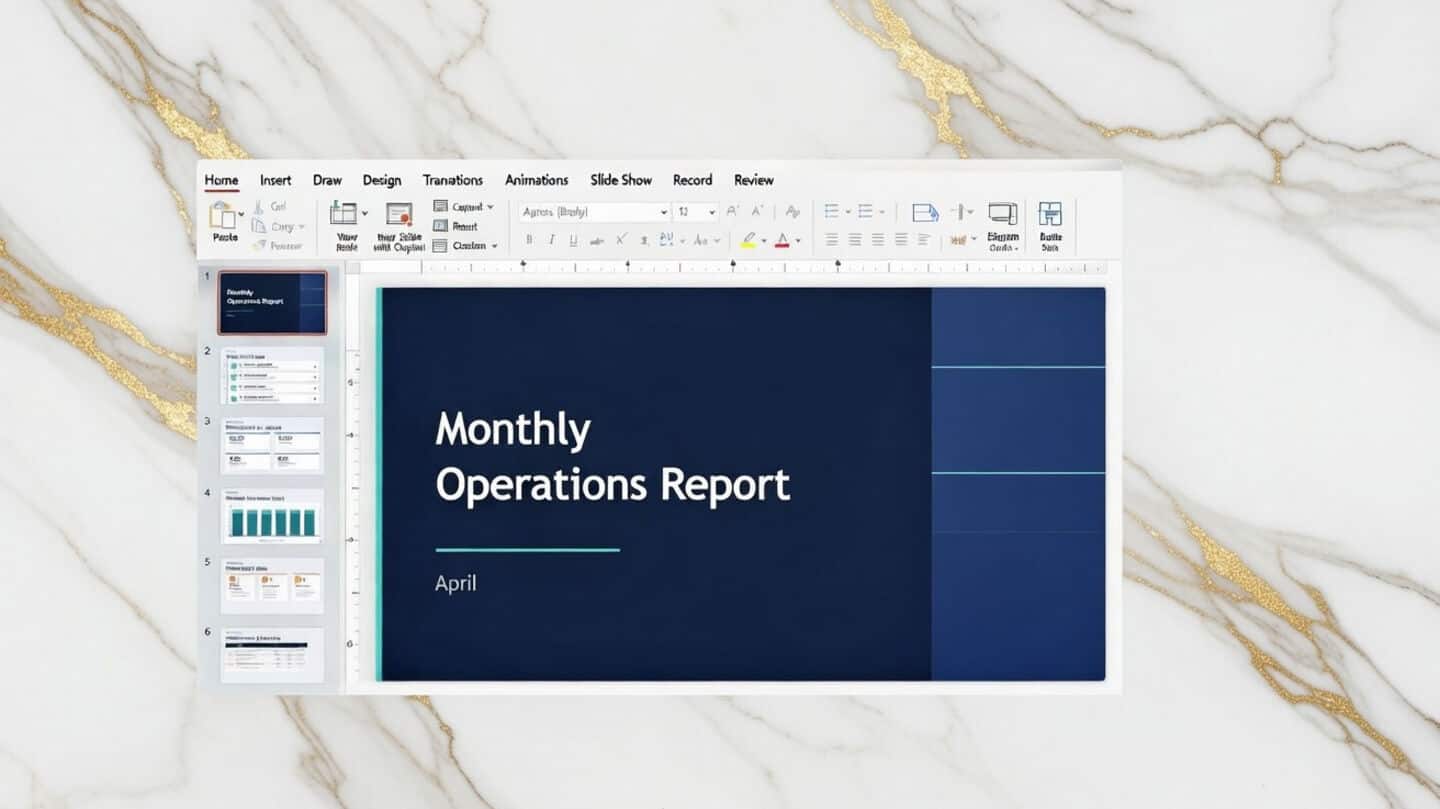Switch to the Insert ribbon tab
The image size is (1440, 809).
275,180
